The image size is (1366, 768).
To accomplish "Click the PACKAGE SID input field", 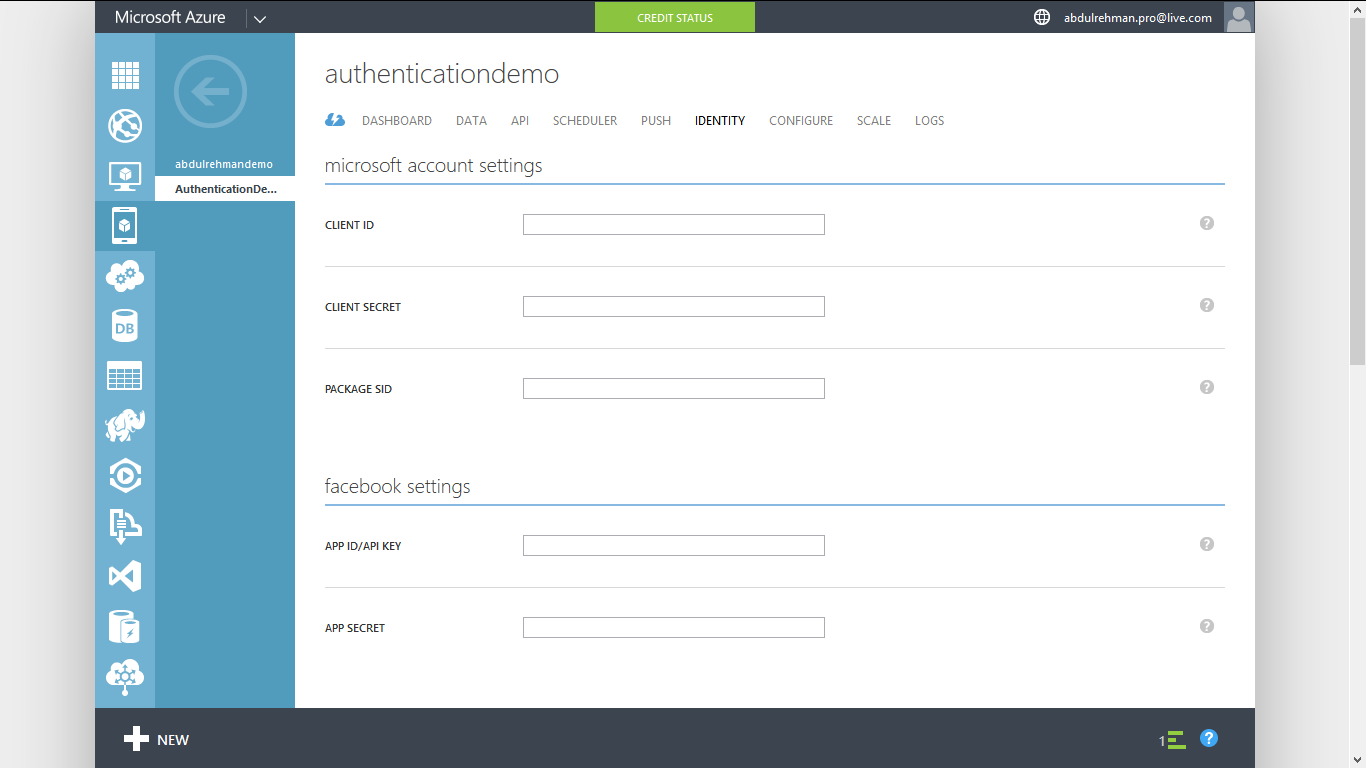I will pos(674,388).
